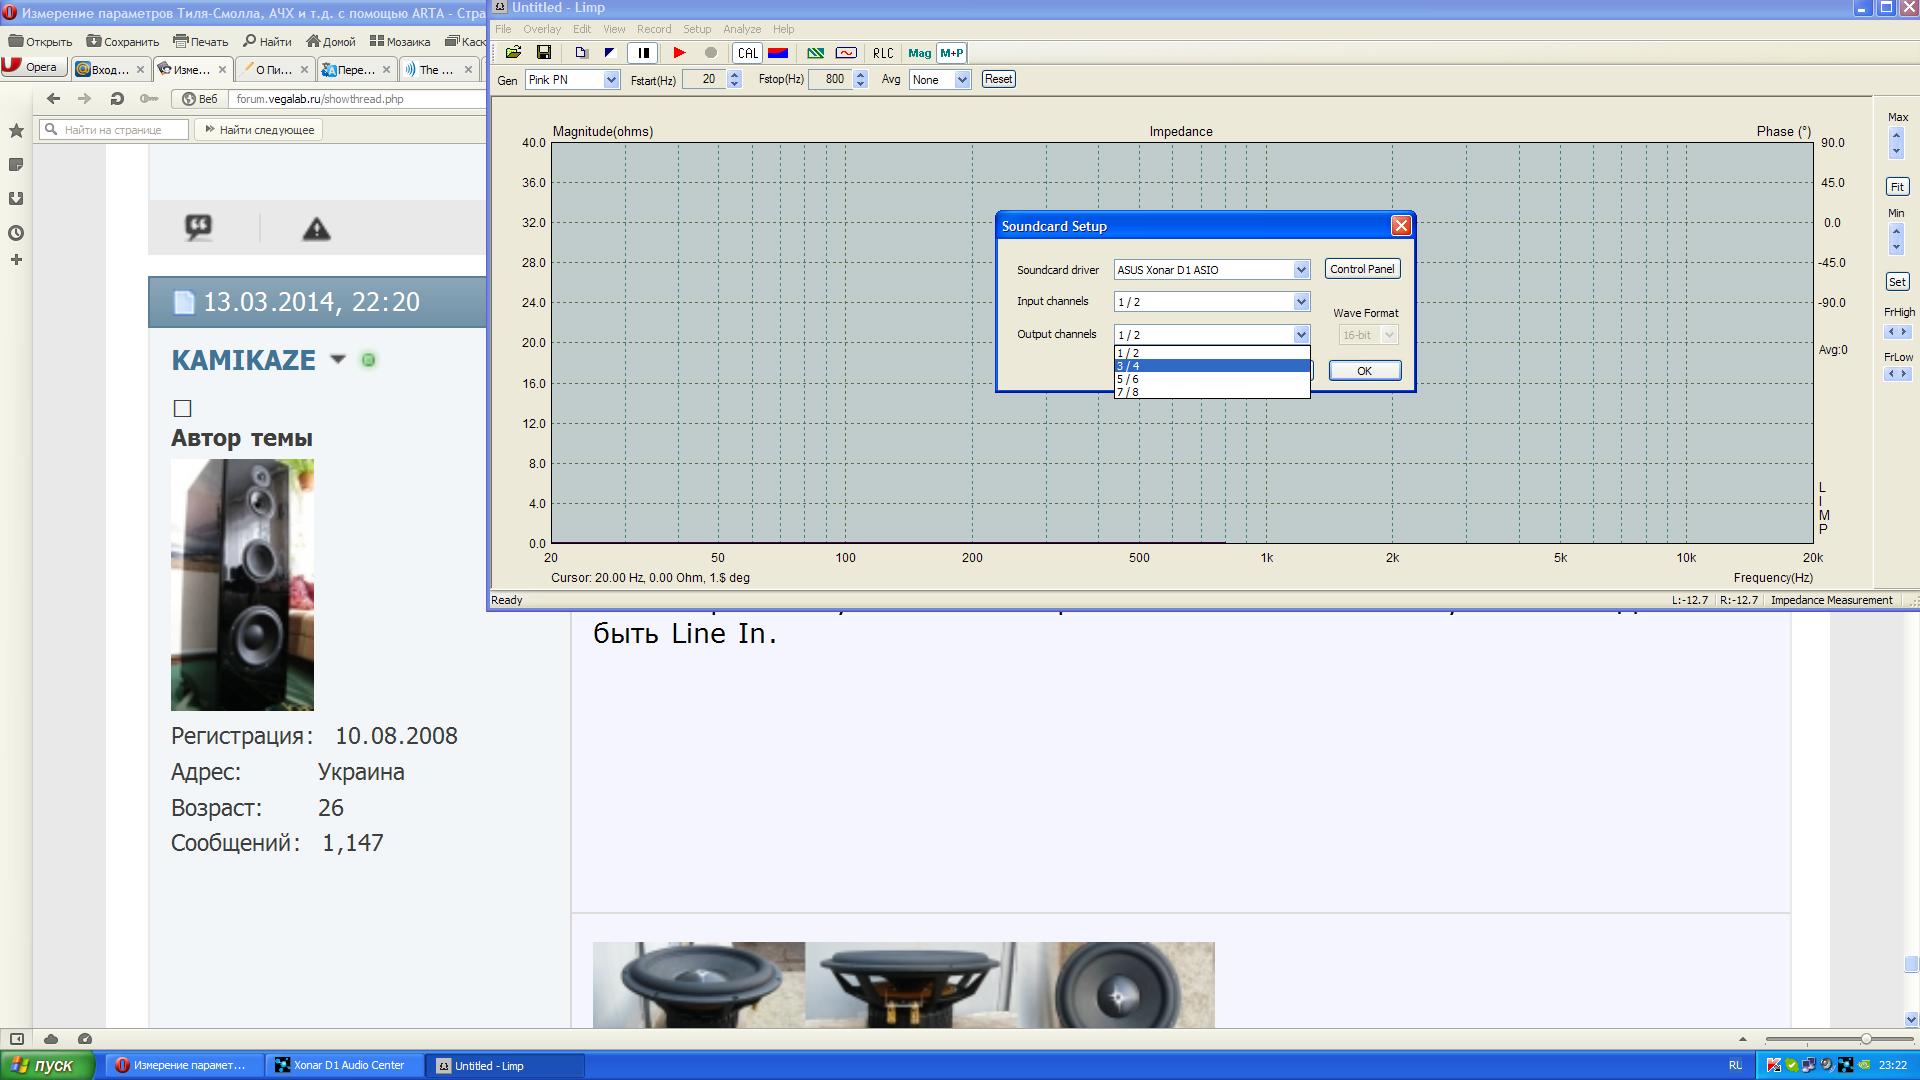
Task: Open bookmarks star in Opera sidebar
Action: [16, 131]
